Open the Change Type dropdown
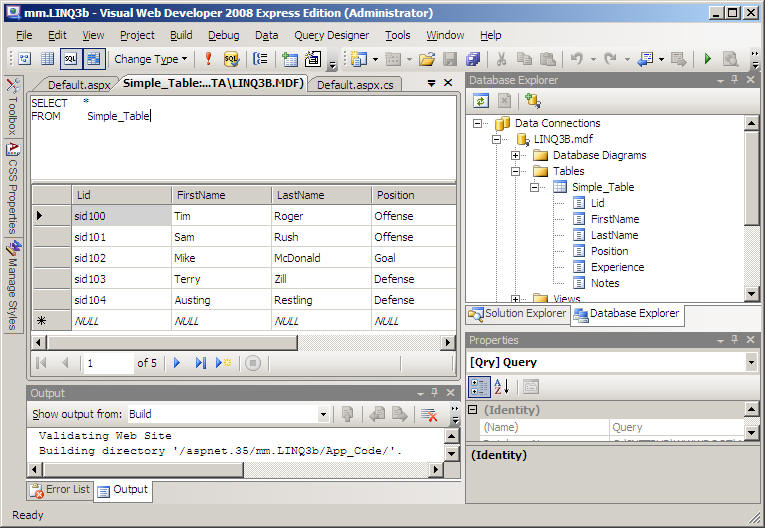 [150, 59]
